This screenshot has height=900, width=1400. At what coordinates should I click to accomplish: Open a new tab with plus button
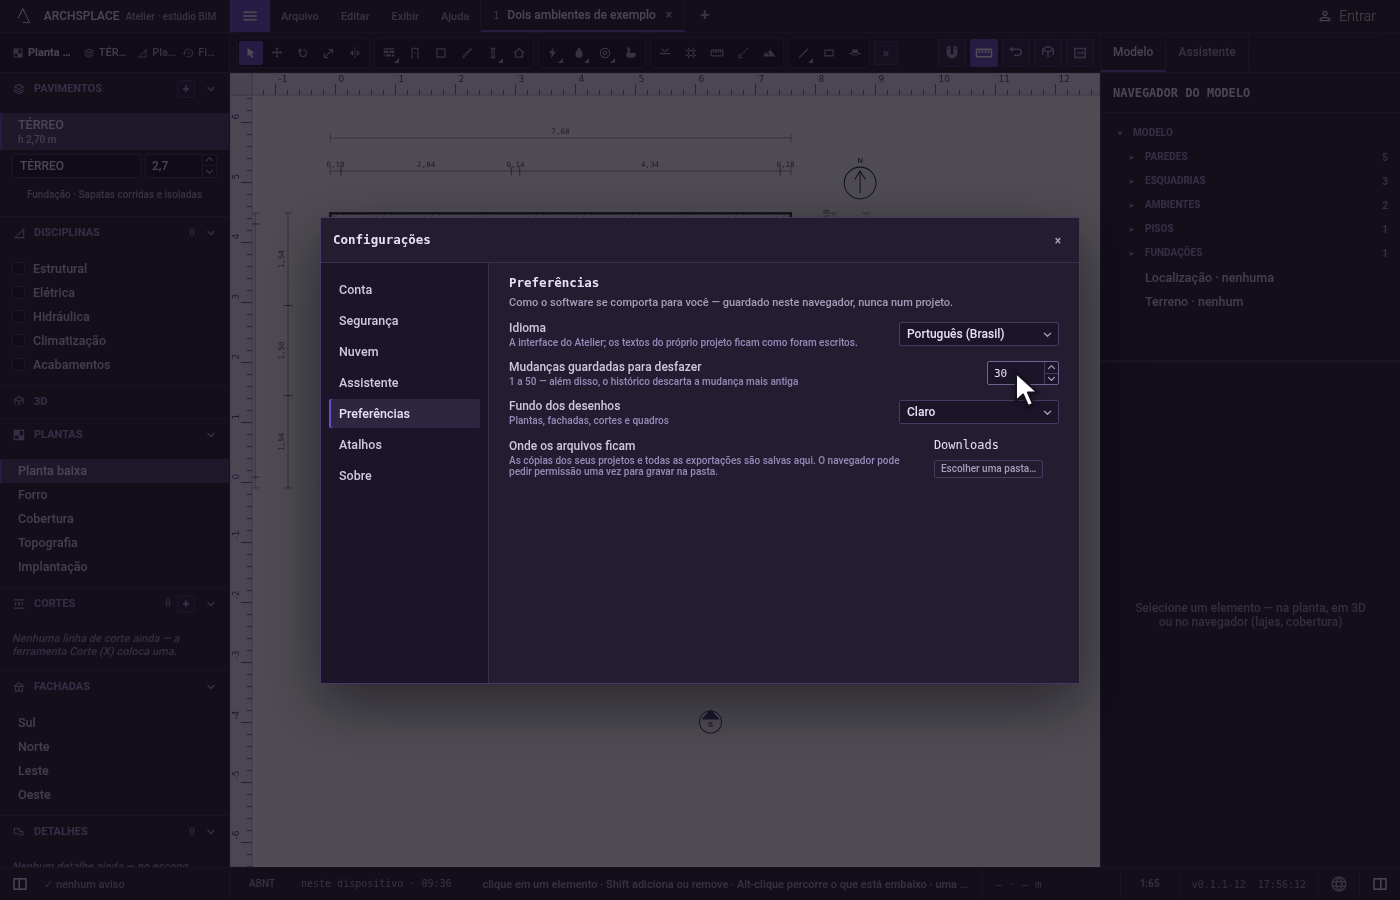(704, 15)
